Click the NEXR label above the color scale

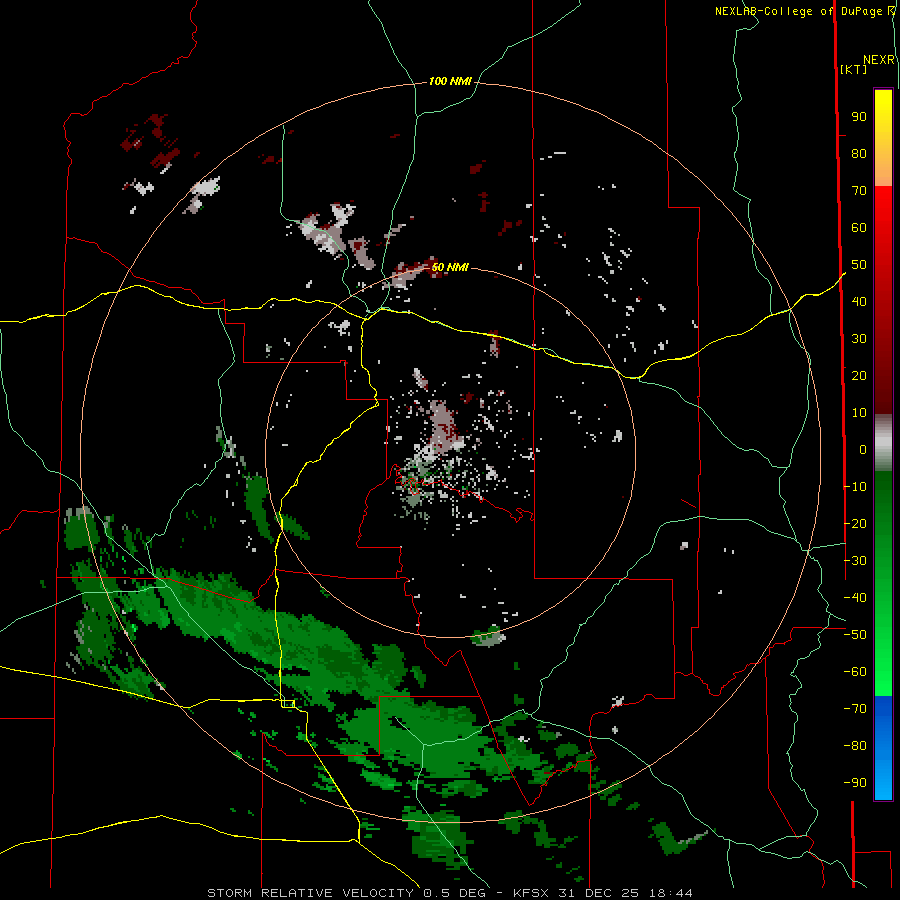[879, 60]
